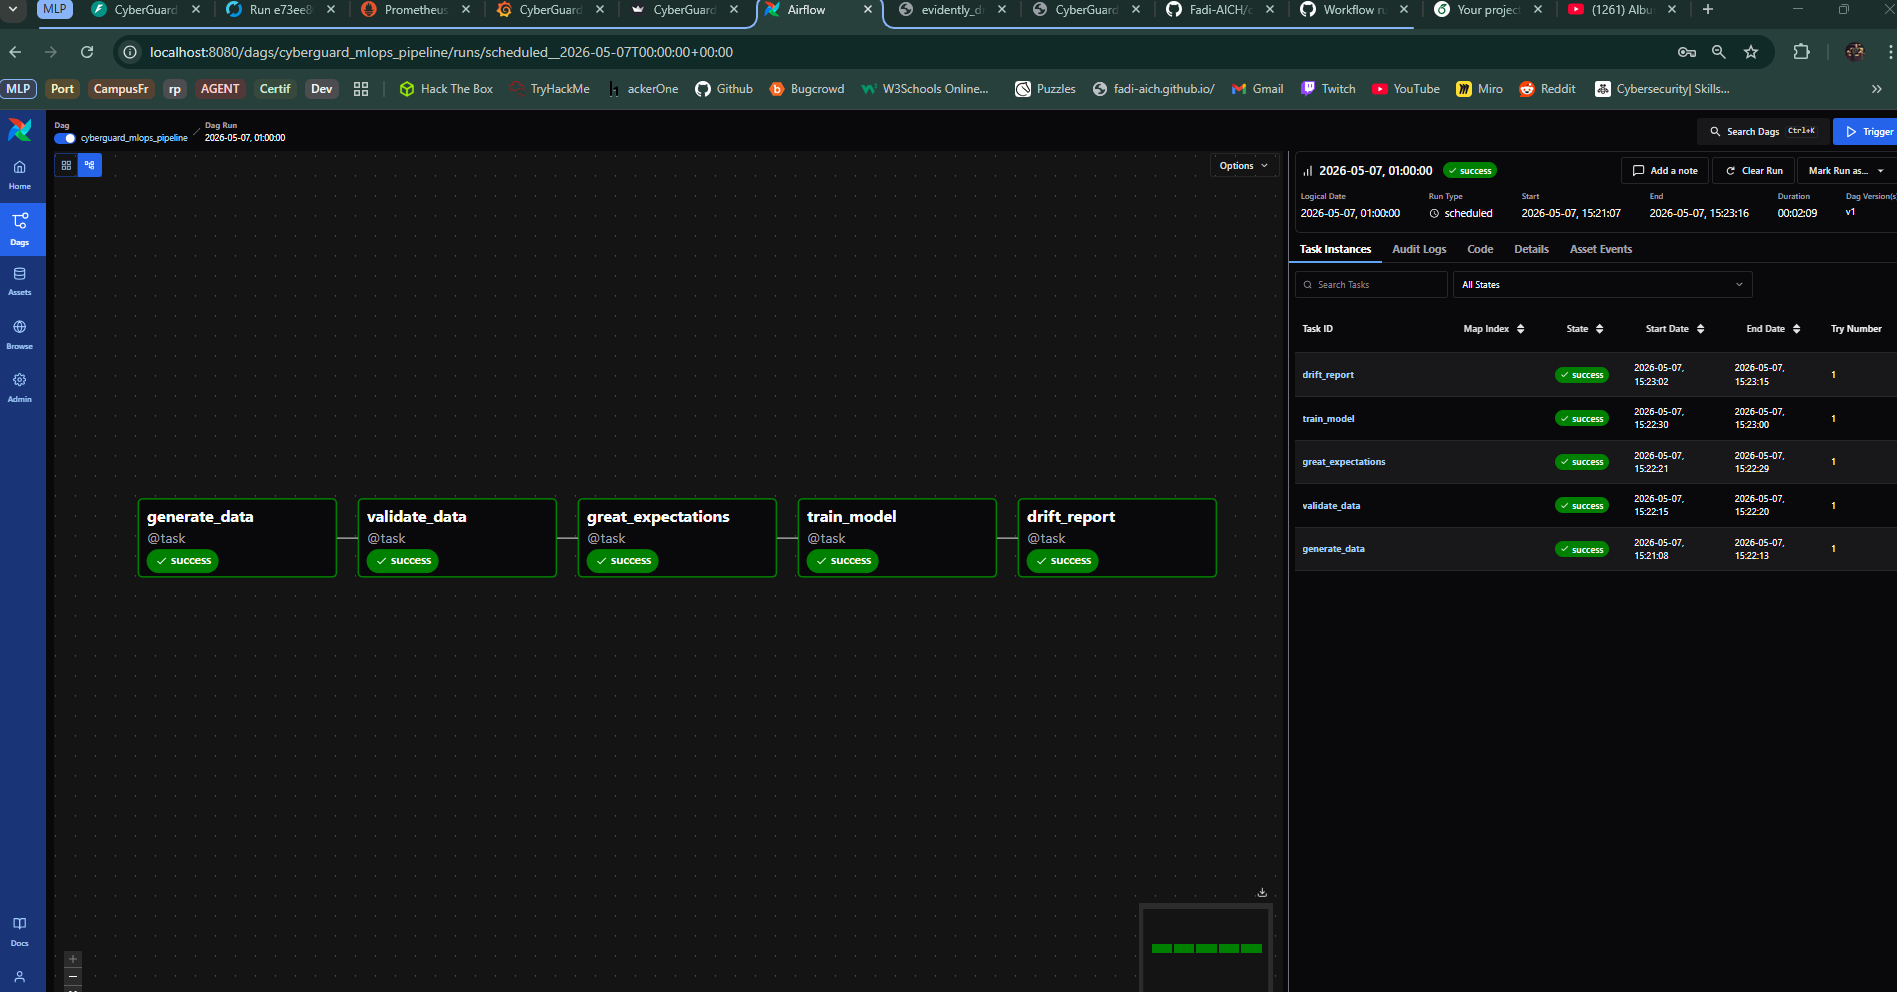Screen dimensions: 1897x992
Task: Open the apps grid bookmark icon
Action: click(x=361, y=89)
